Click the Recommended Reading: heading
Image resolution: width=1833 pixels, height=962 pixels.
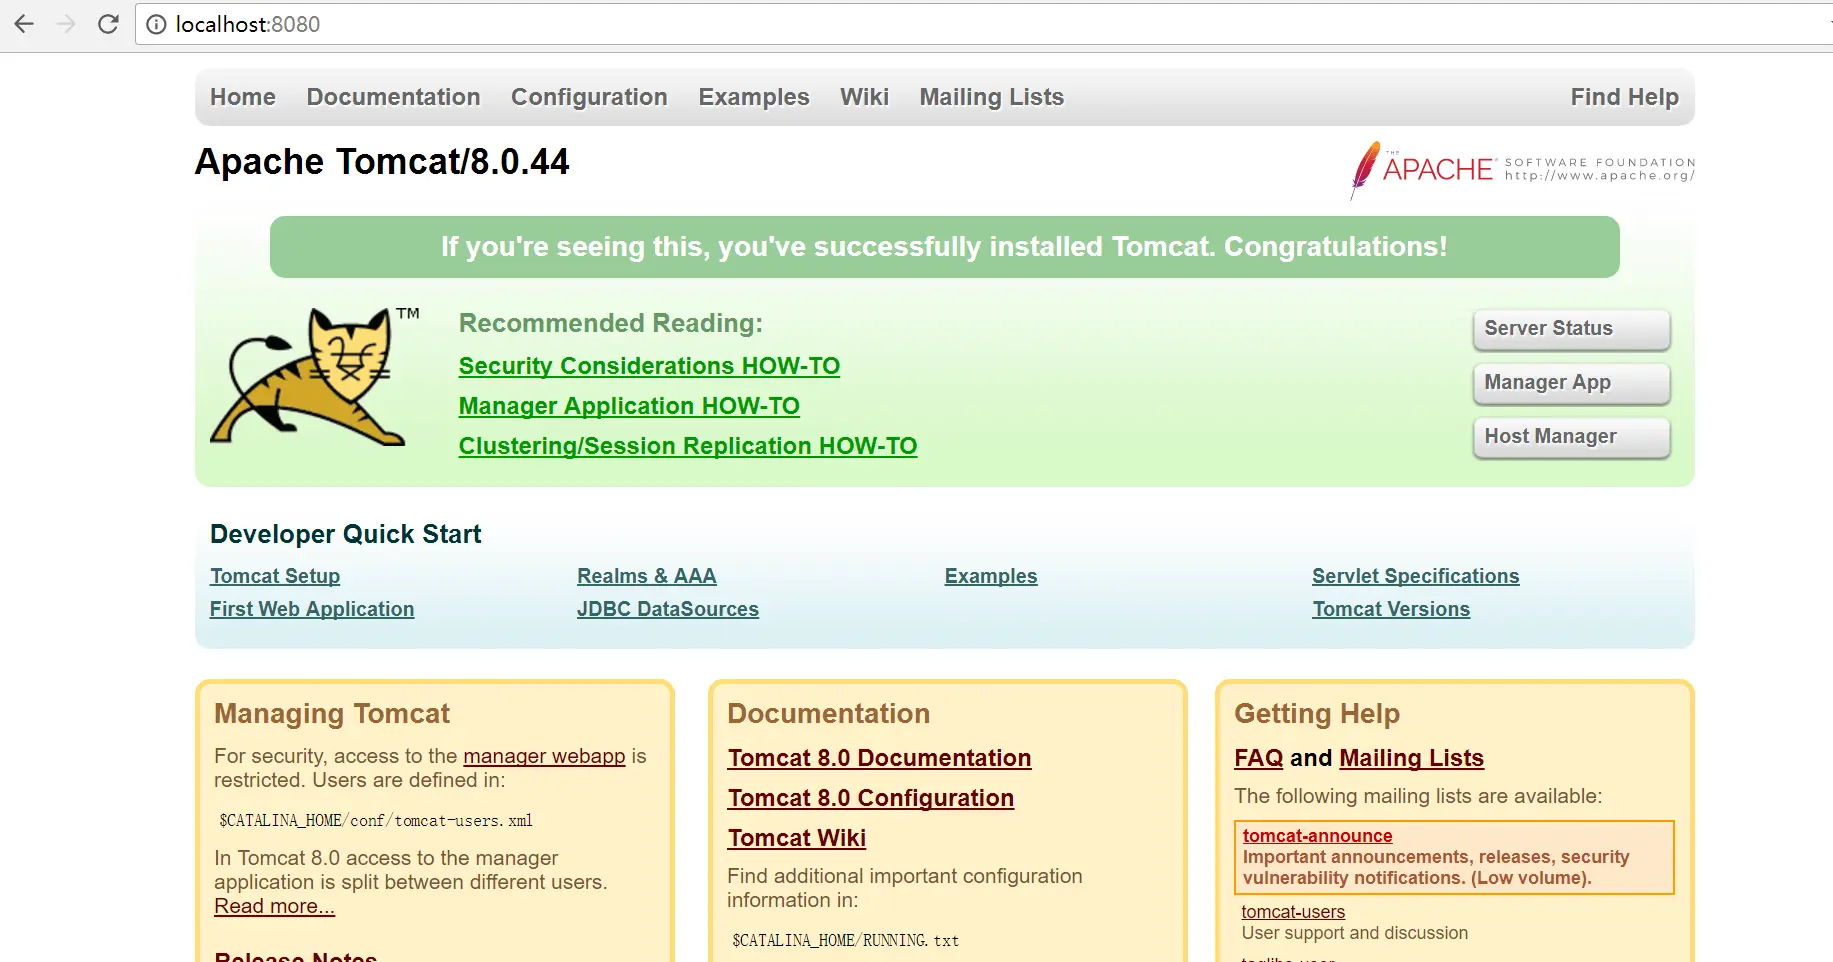(610, 323)
